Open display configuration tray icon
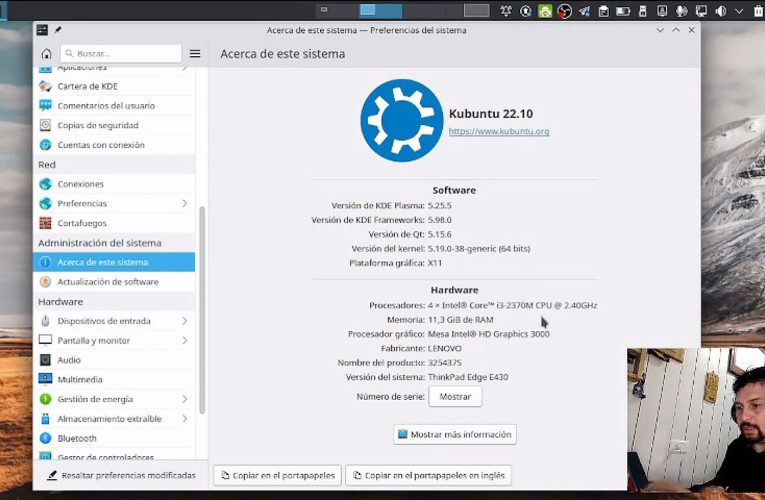 tap(701, 11)
